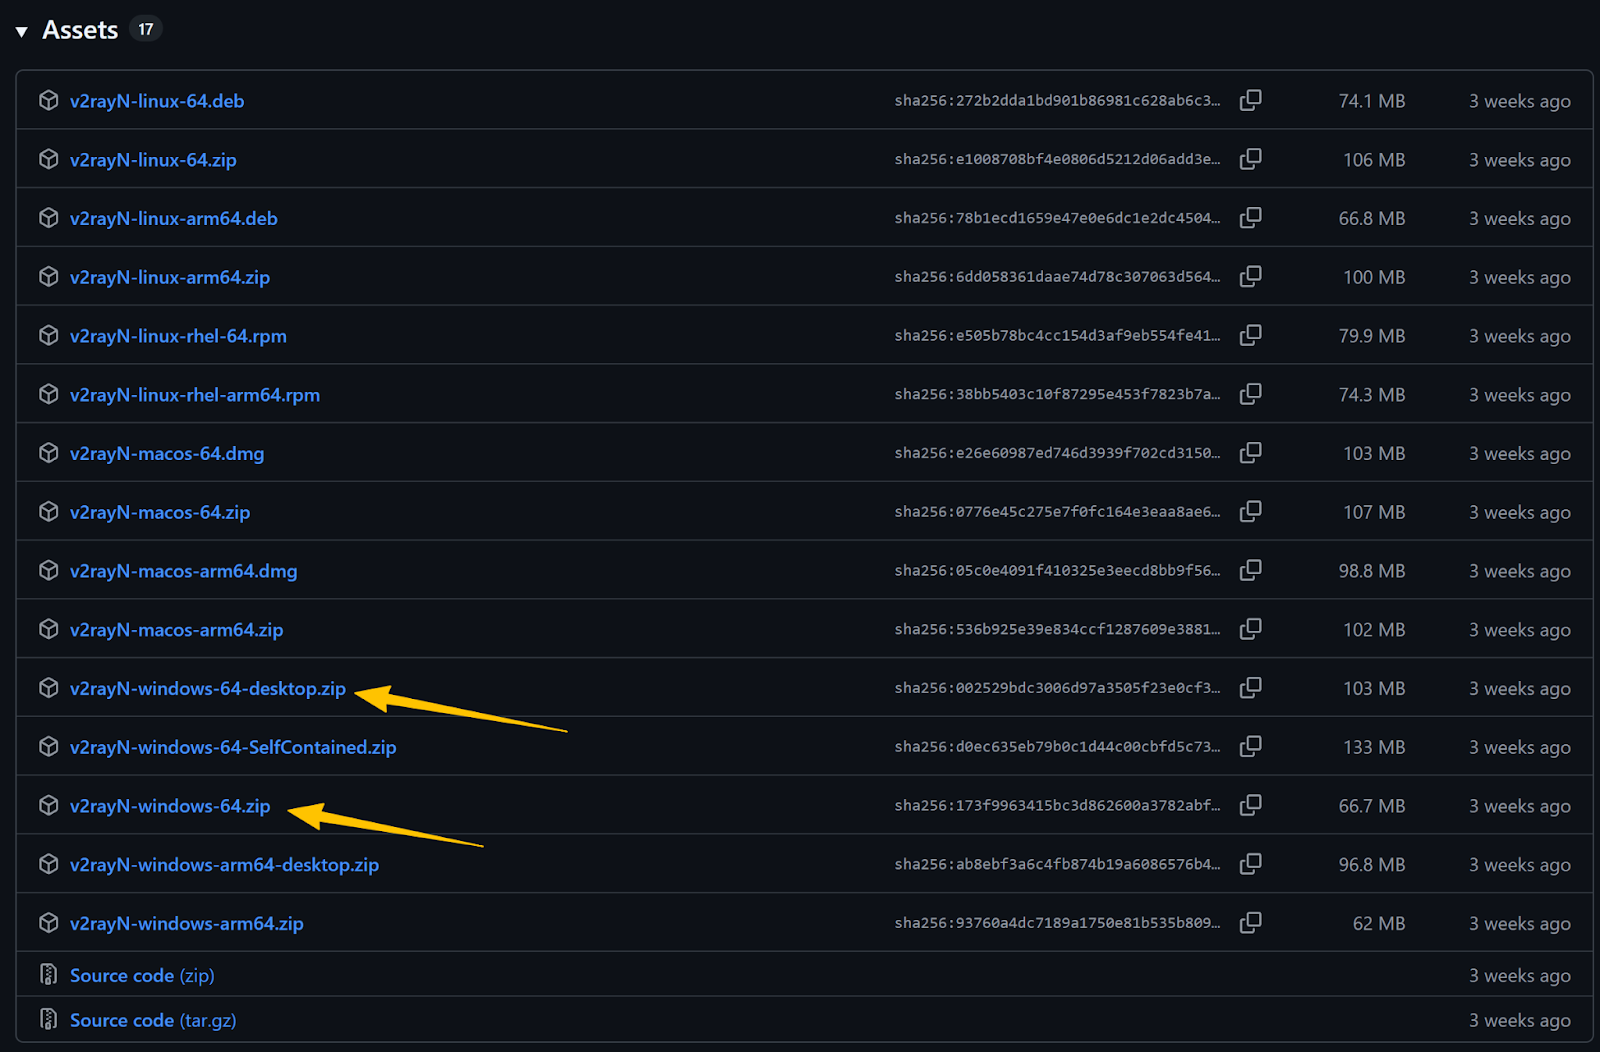This screenshot has height=1052, width=1600.
Task: Collapse the Assets section triangle
Action: [21, 32]
